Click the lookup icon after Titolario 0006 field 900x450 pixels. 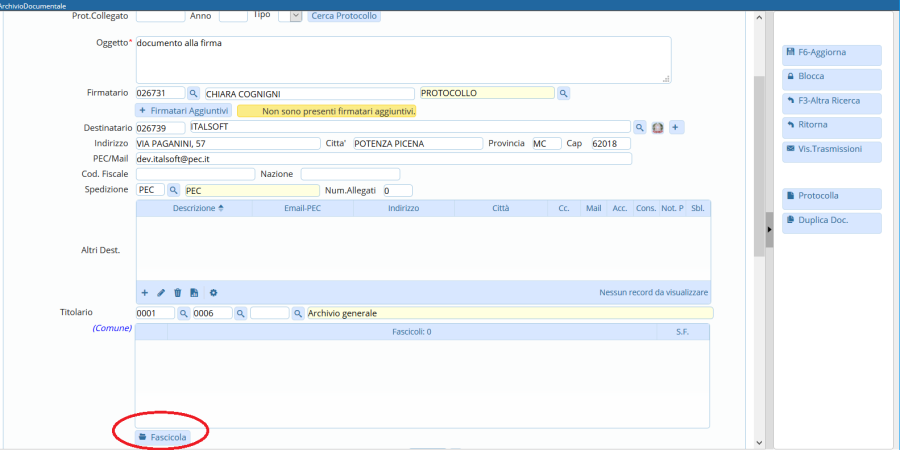pos(240,313)
